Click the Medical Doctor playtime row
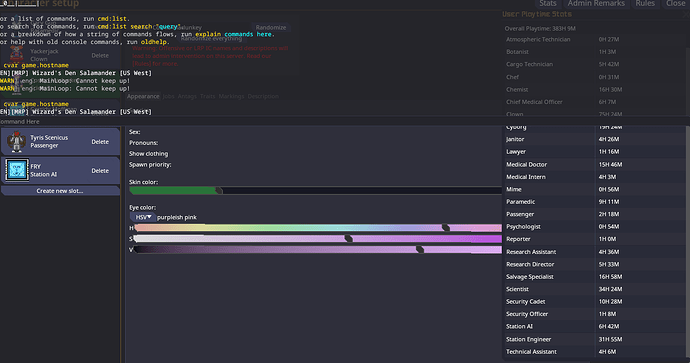 pos(594,164)
